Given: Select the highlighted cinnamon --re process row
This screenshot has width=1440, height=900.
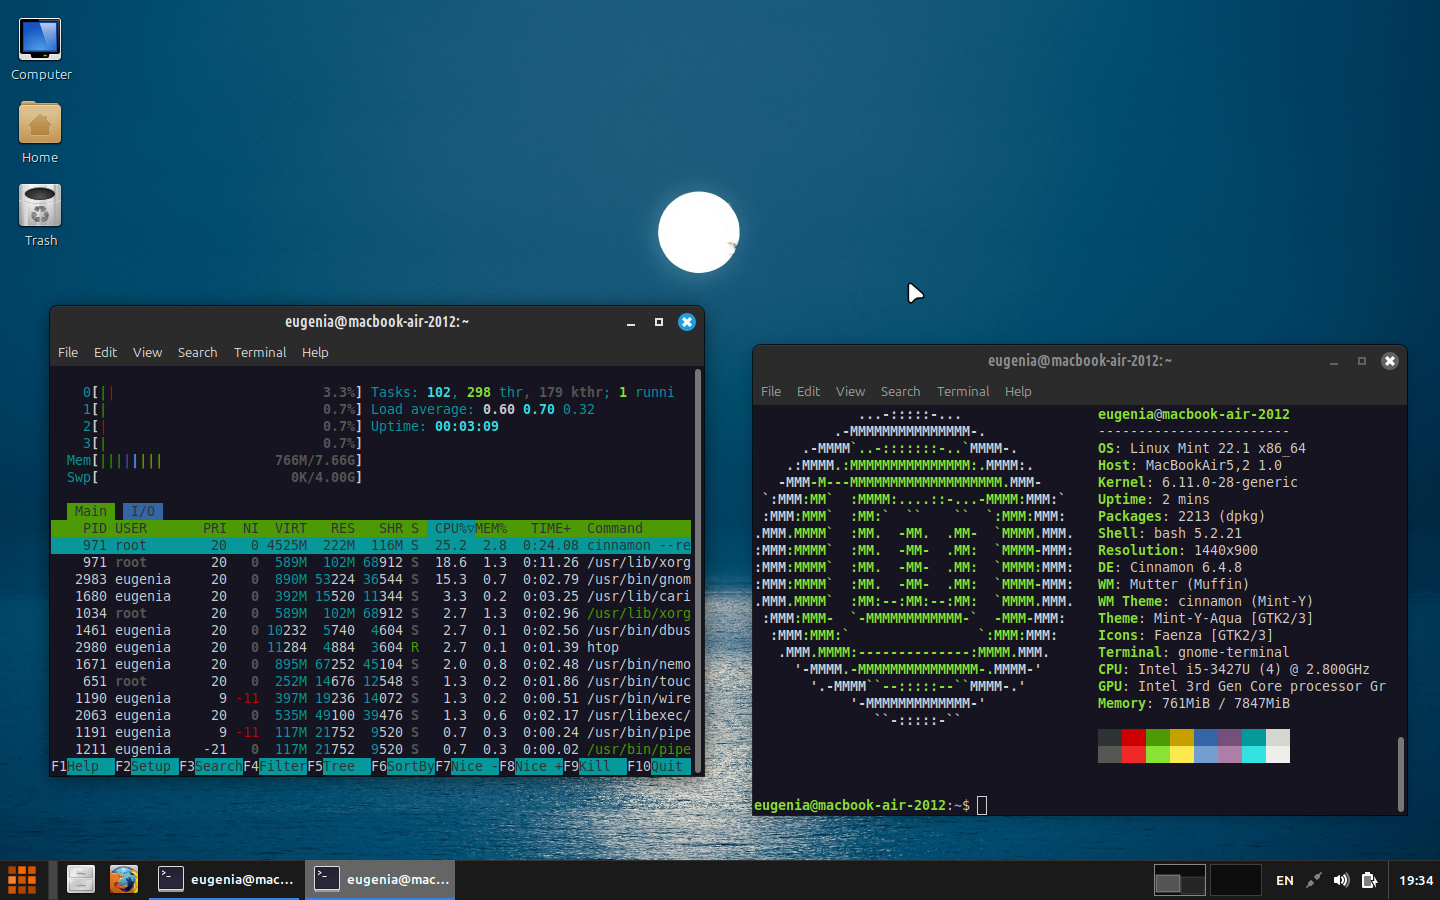Looking at the screenshot, I should click(371, 545).
